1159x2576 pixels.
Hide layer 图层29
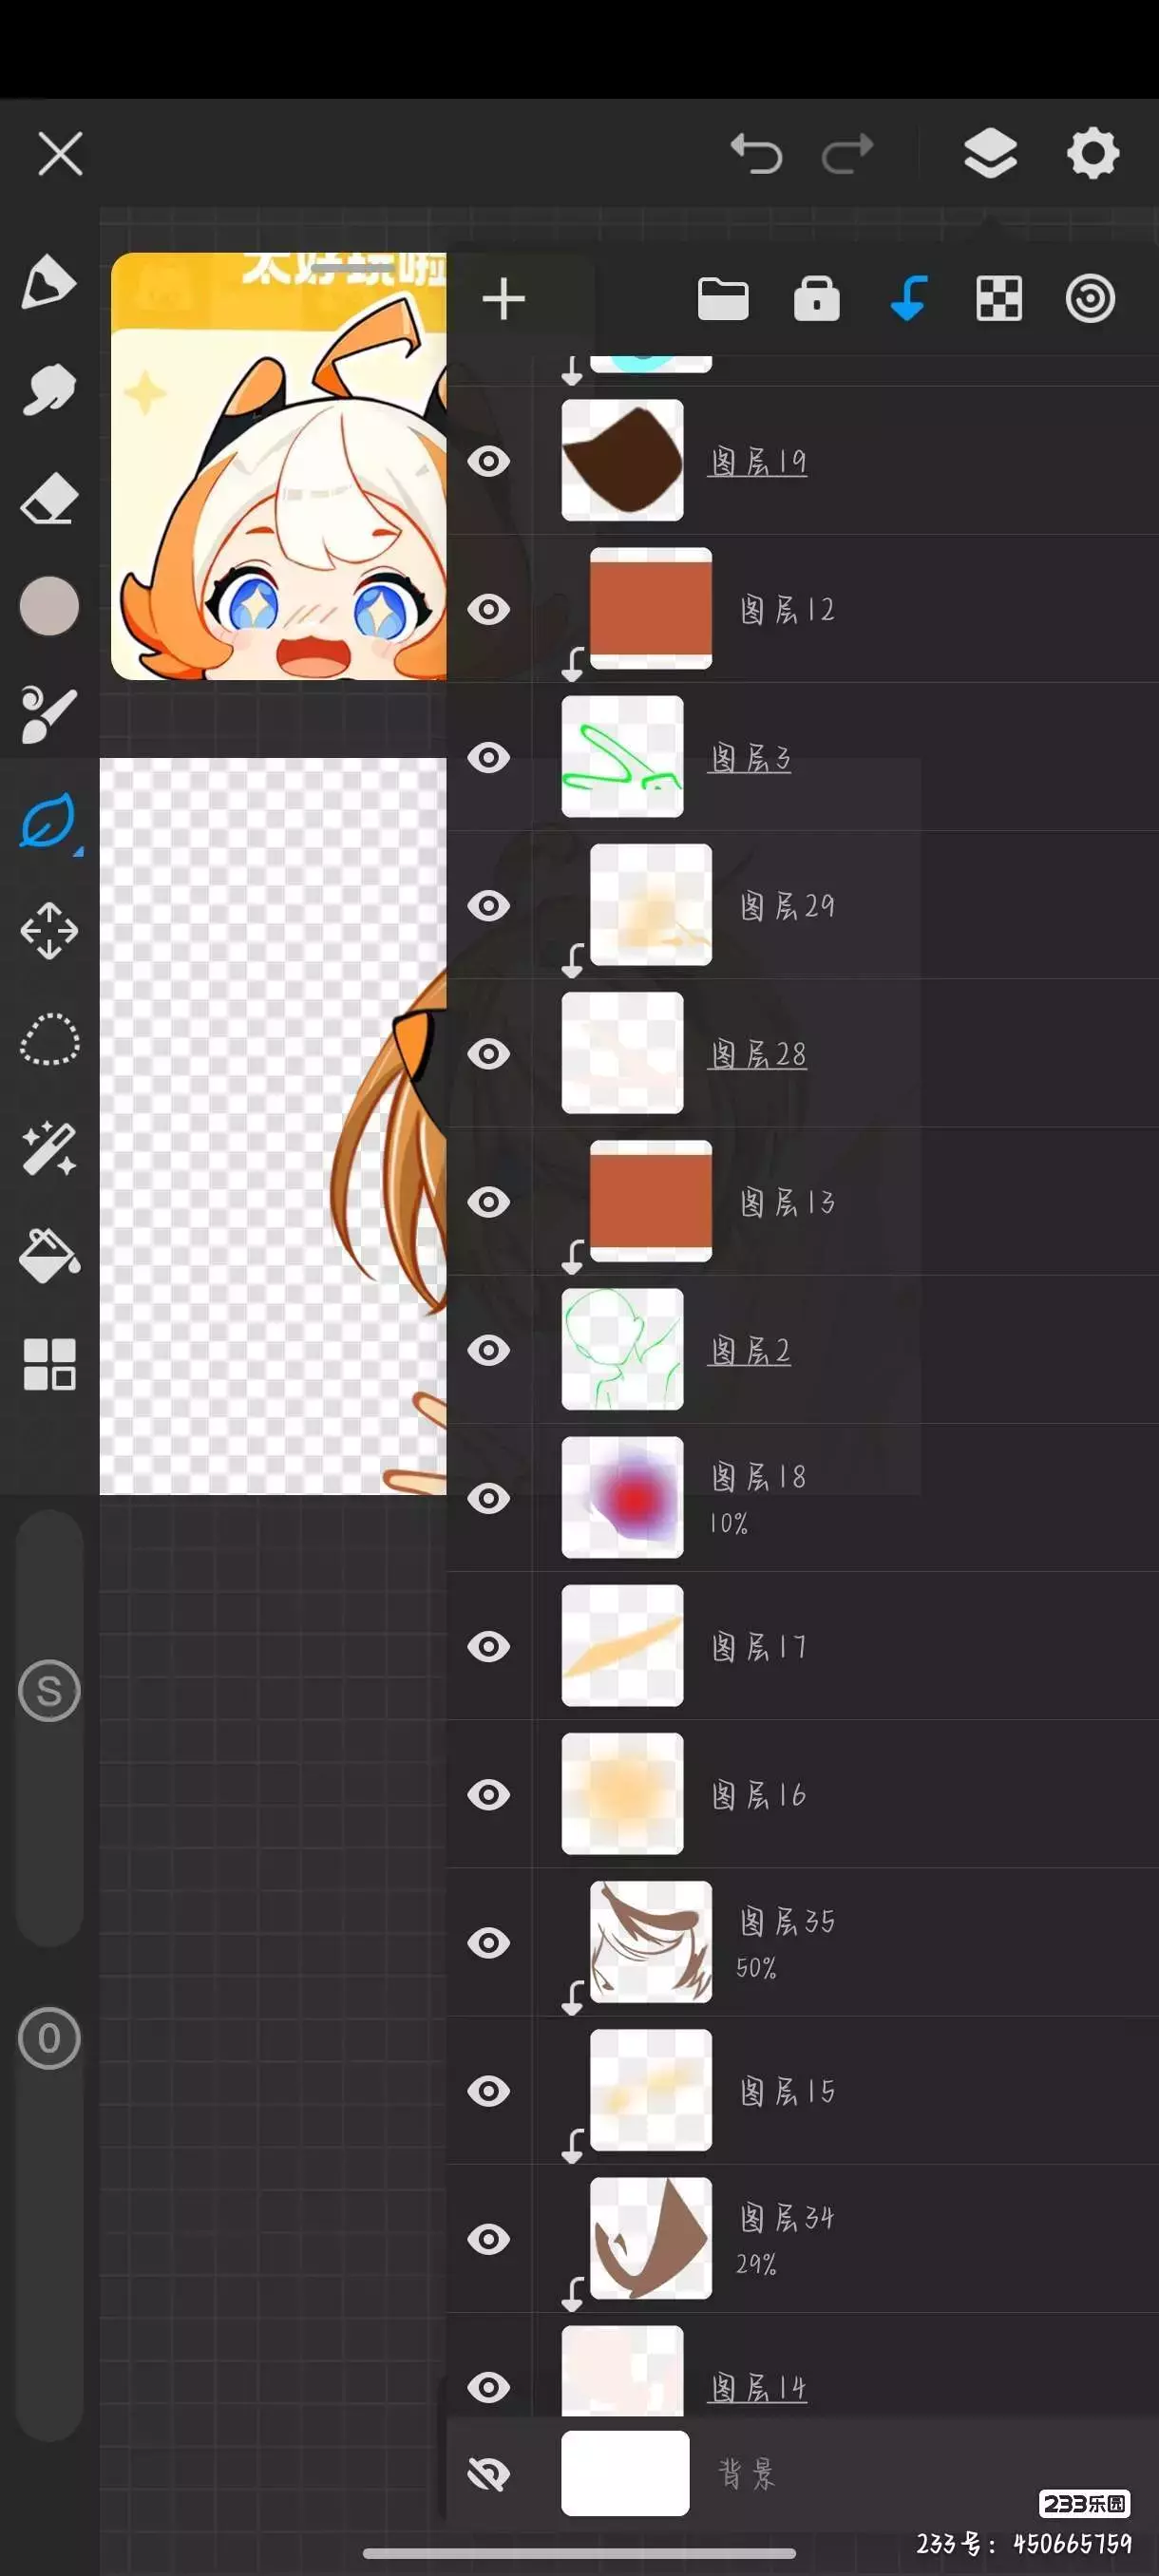489,905
